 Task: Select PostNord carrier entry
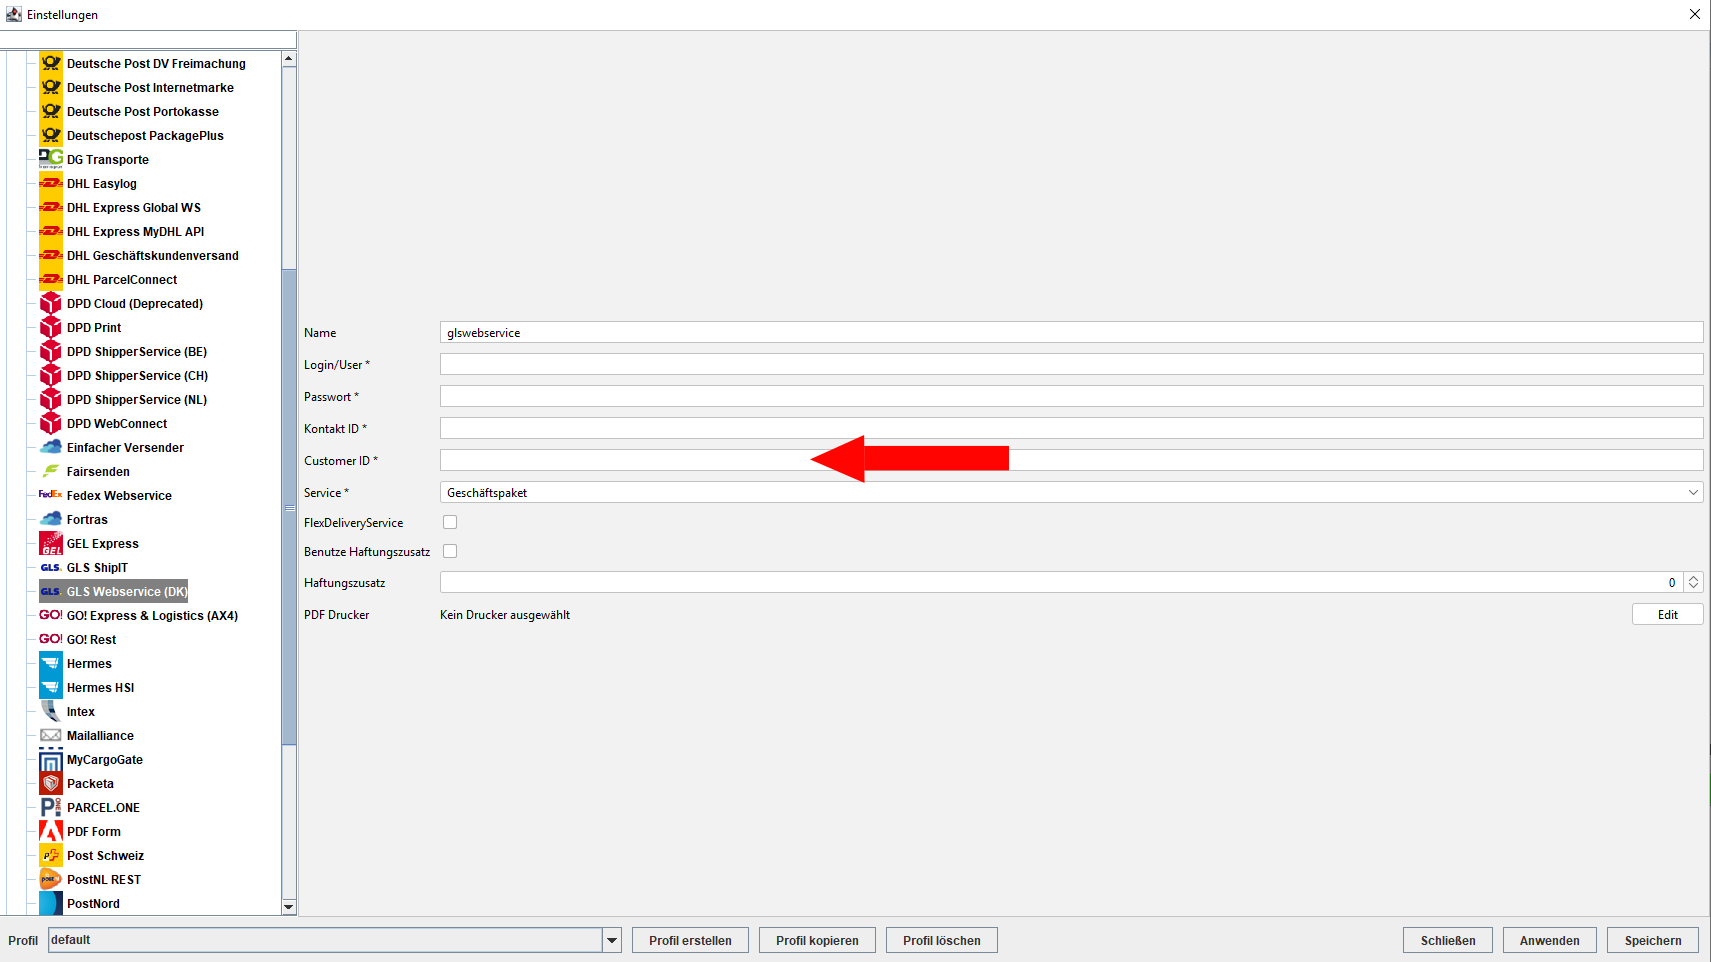(x=93, y=903)
